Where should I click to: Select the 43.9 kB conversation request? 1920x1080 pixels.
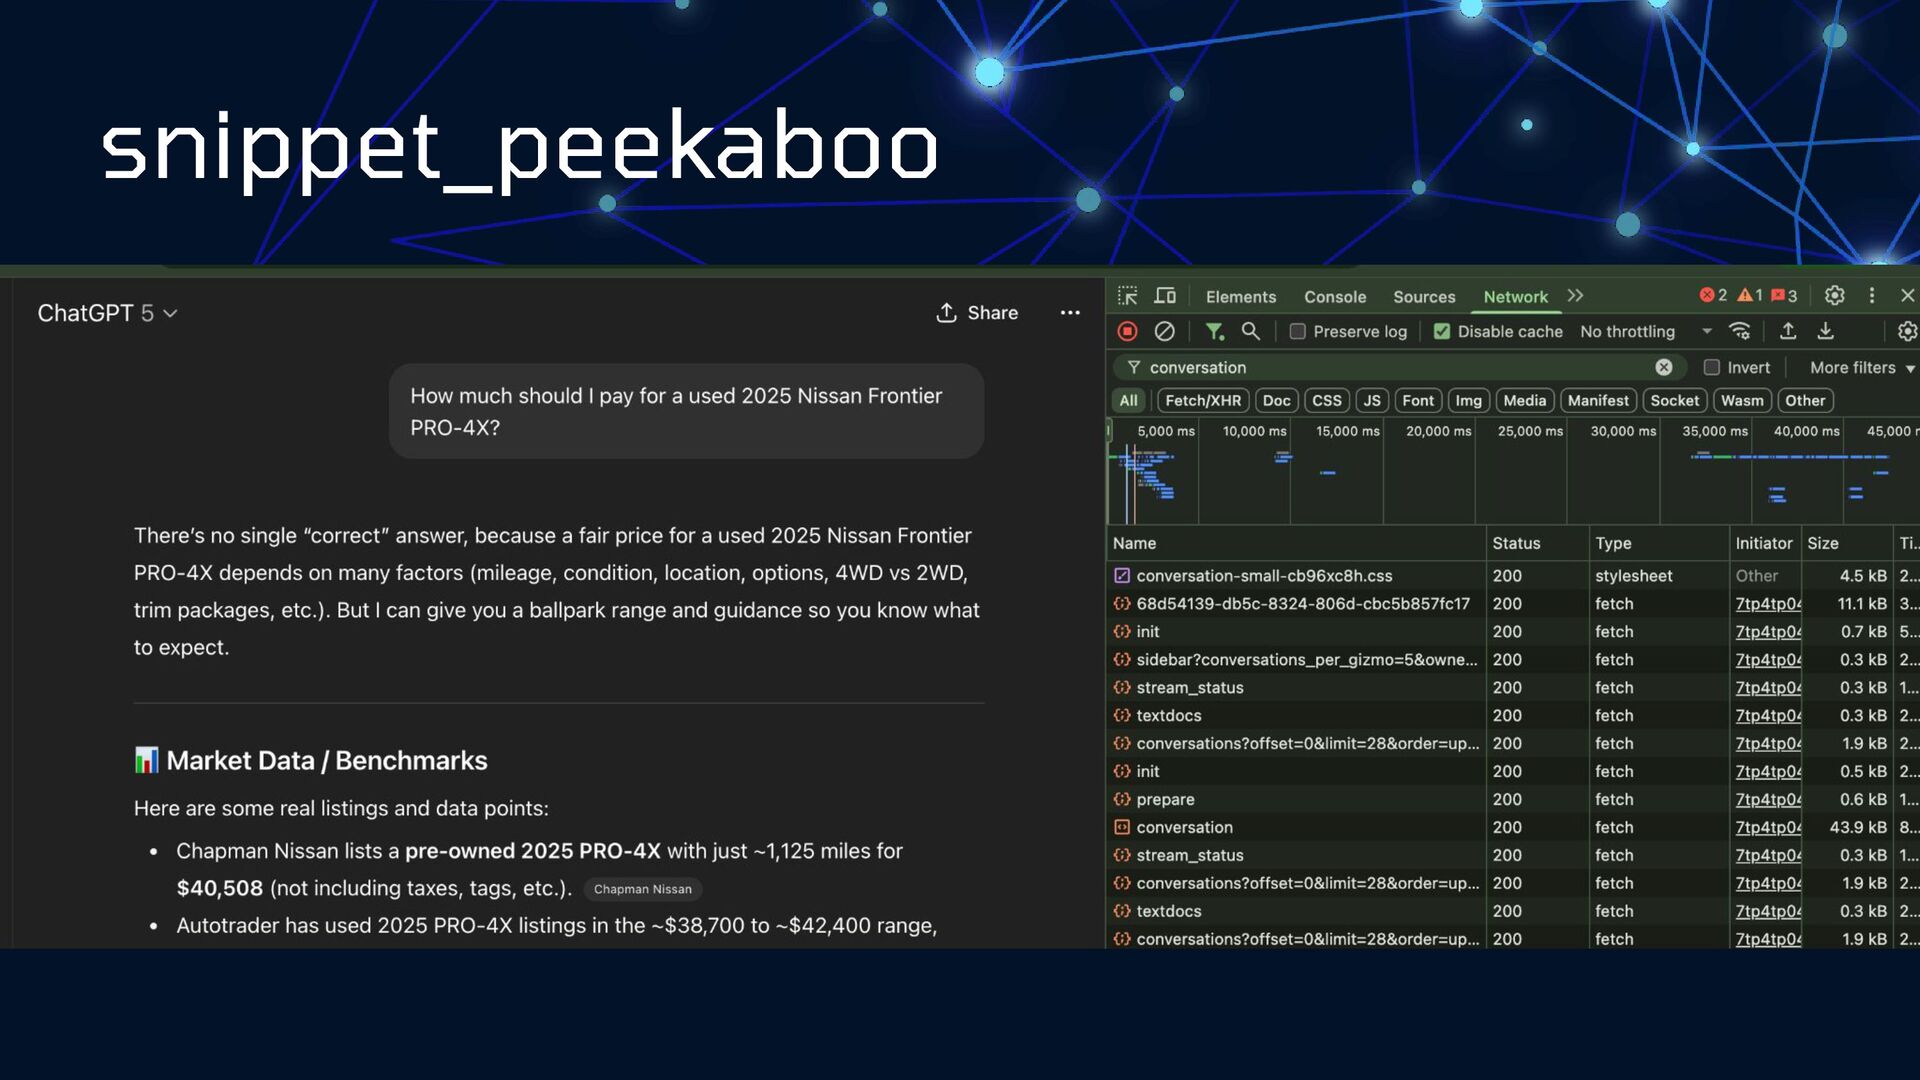click(x=1512, y=827)
